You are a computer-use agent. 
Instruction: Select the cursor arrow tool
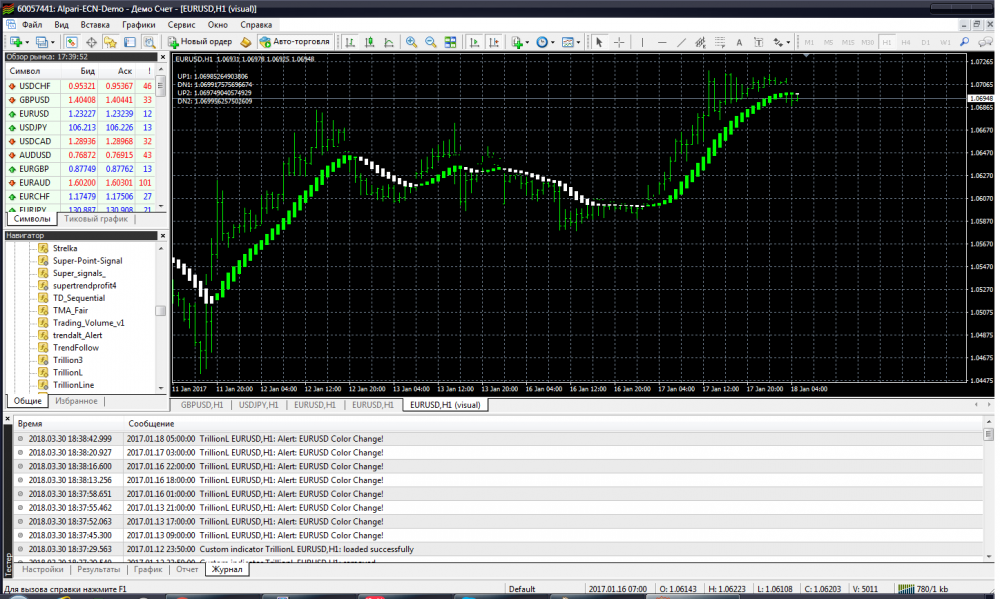click(x=599, y=42)
